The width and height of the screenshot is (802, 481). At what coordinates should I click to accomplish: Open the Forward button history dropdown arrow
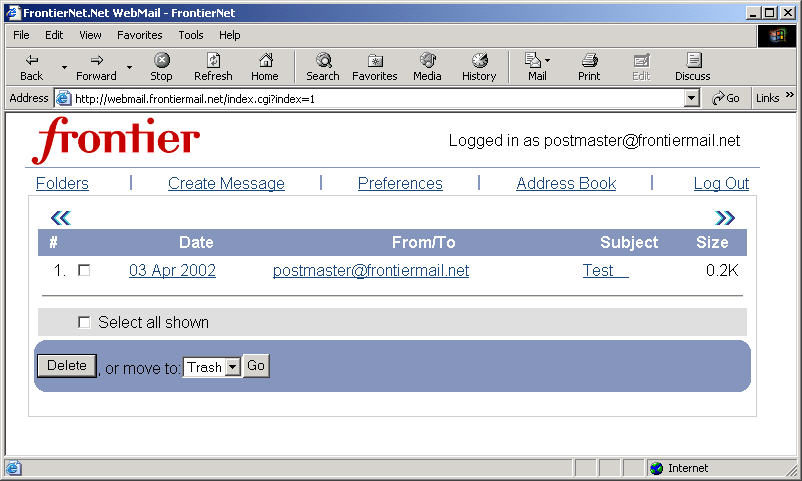point(129,67)
